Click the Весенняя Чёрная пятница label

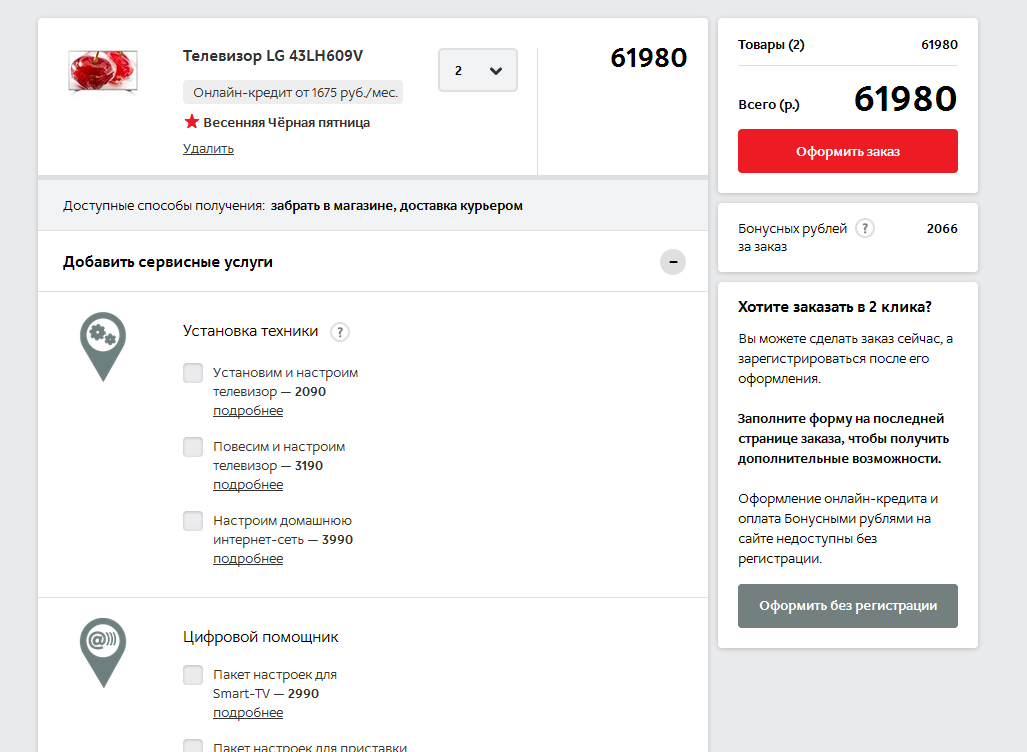[x=286, y=122]
